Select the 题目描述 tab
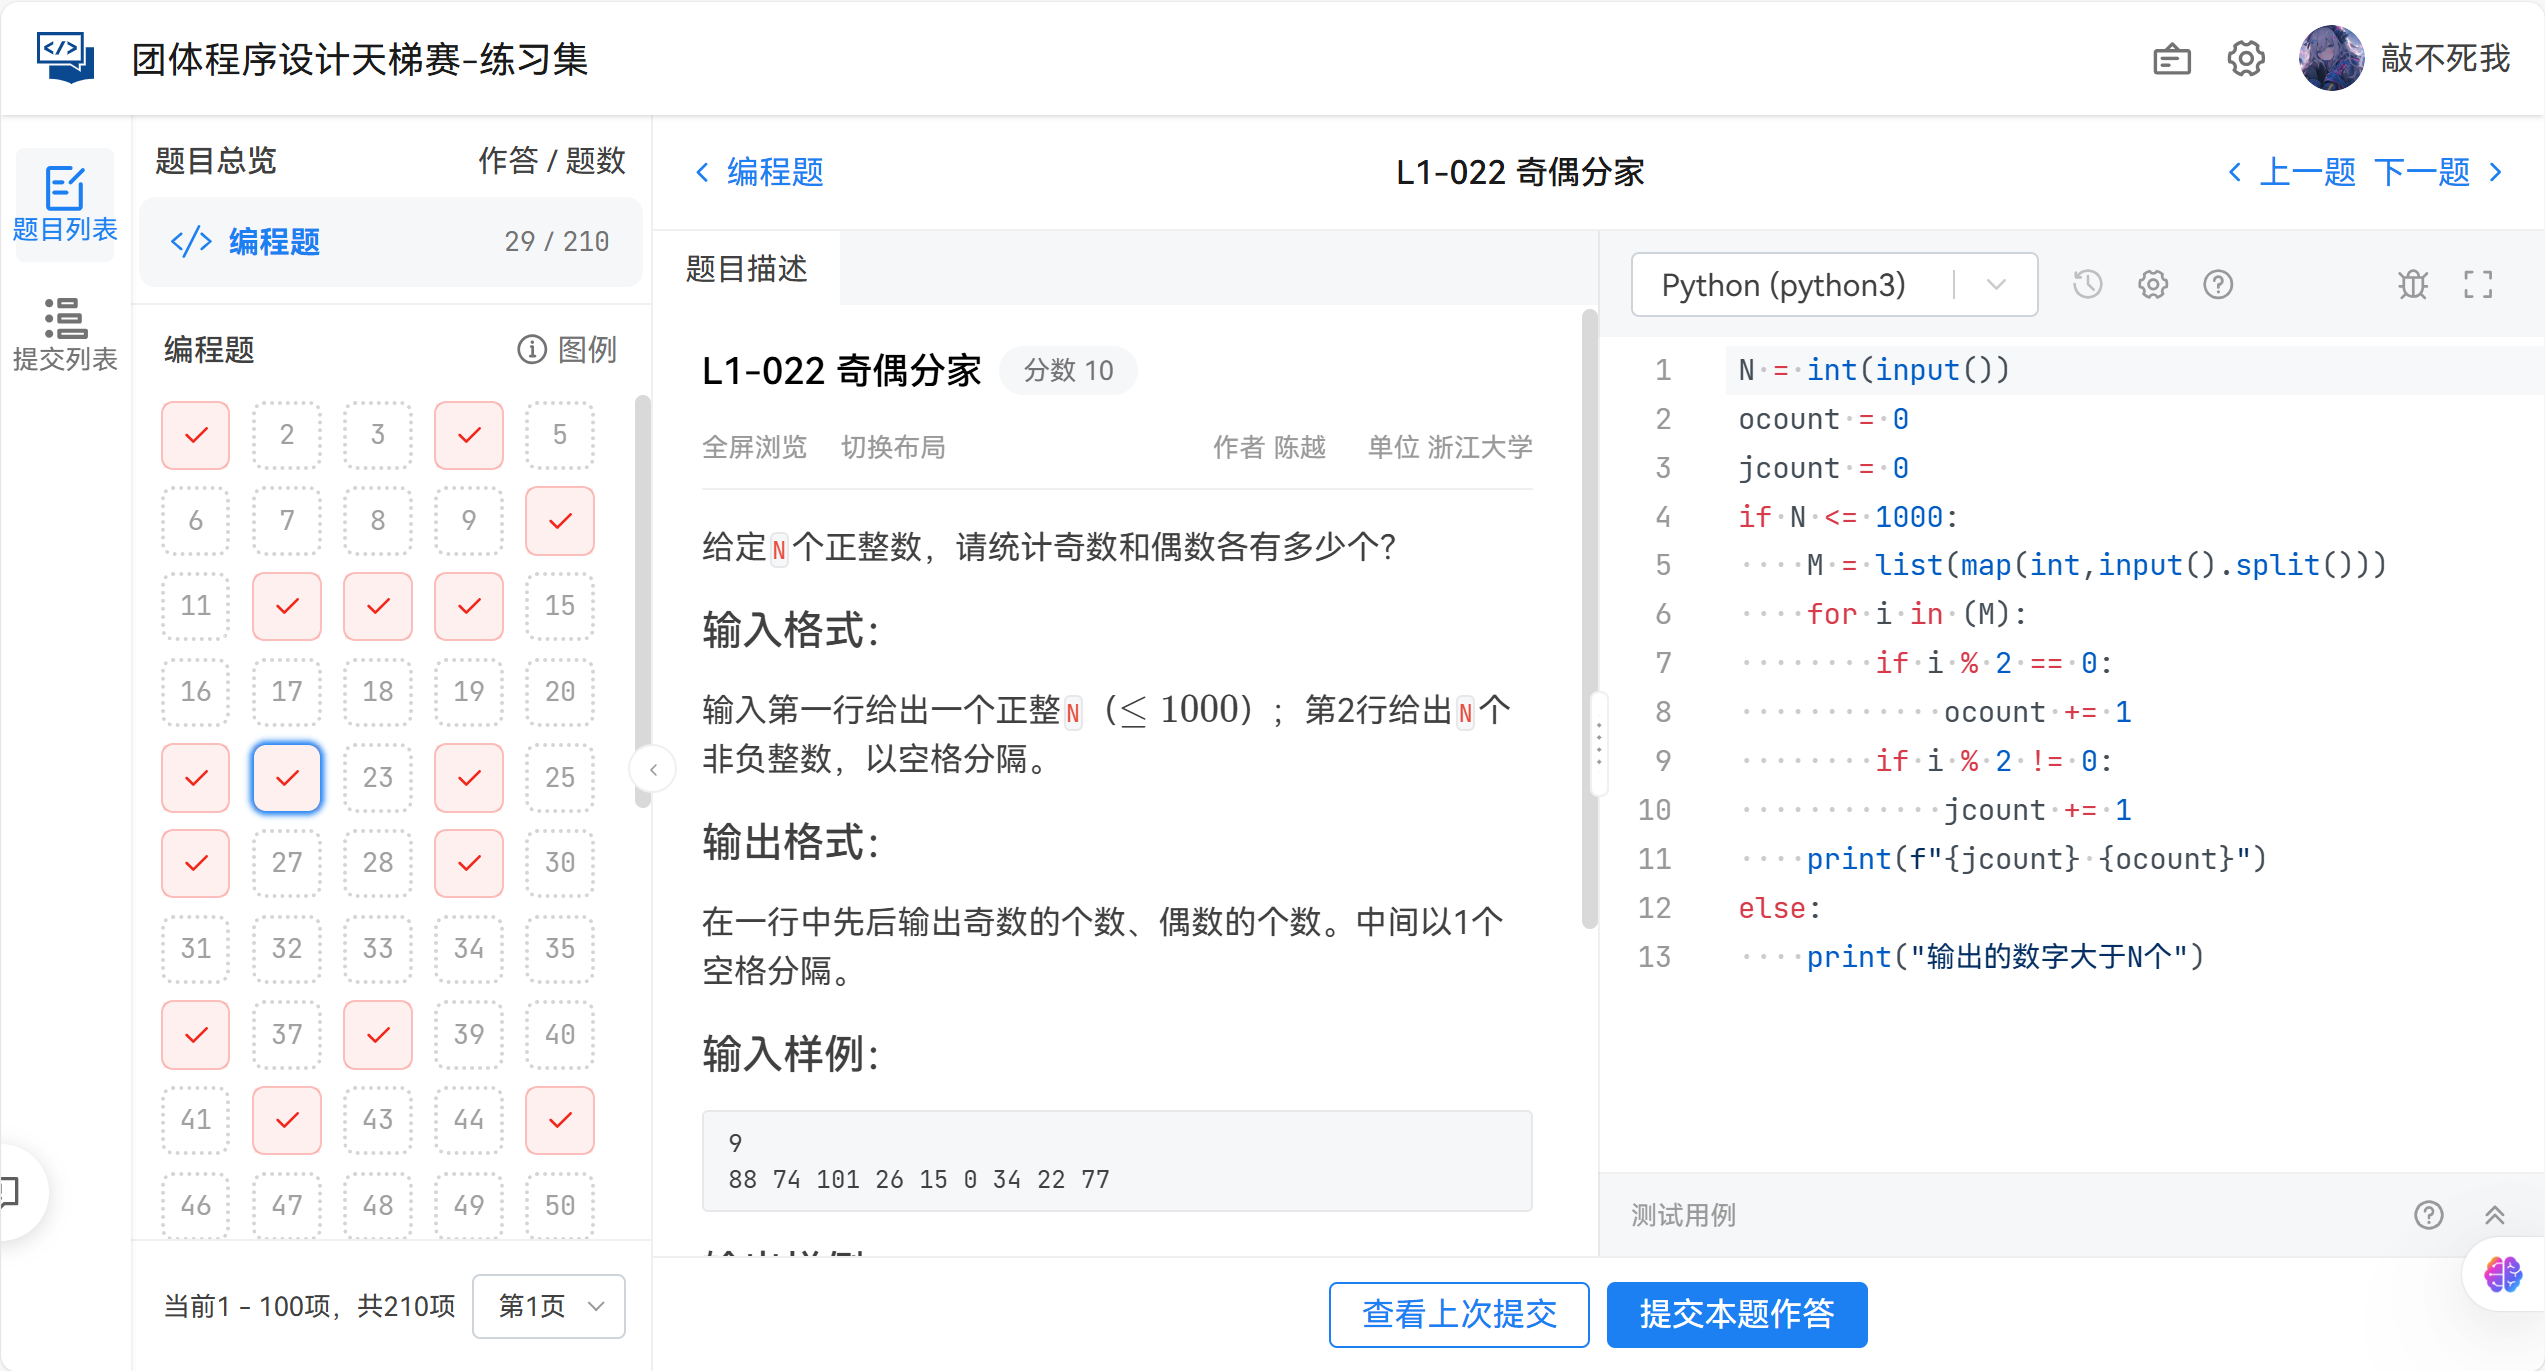Image resolution: width=2545 pixels, height=1371 pixels. tap(747, 268)
